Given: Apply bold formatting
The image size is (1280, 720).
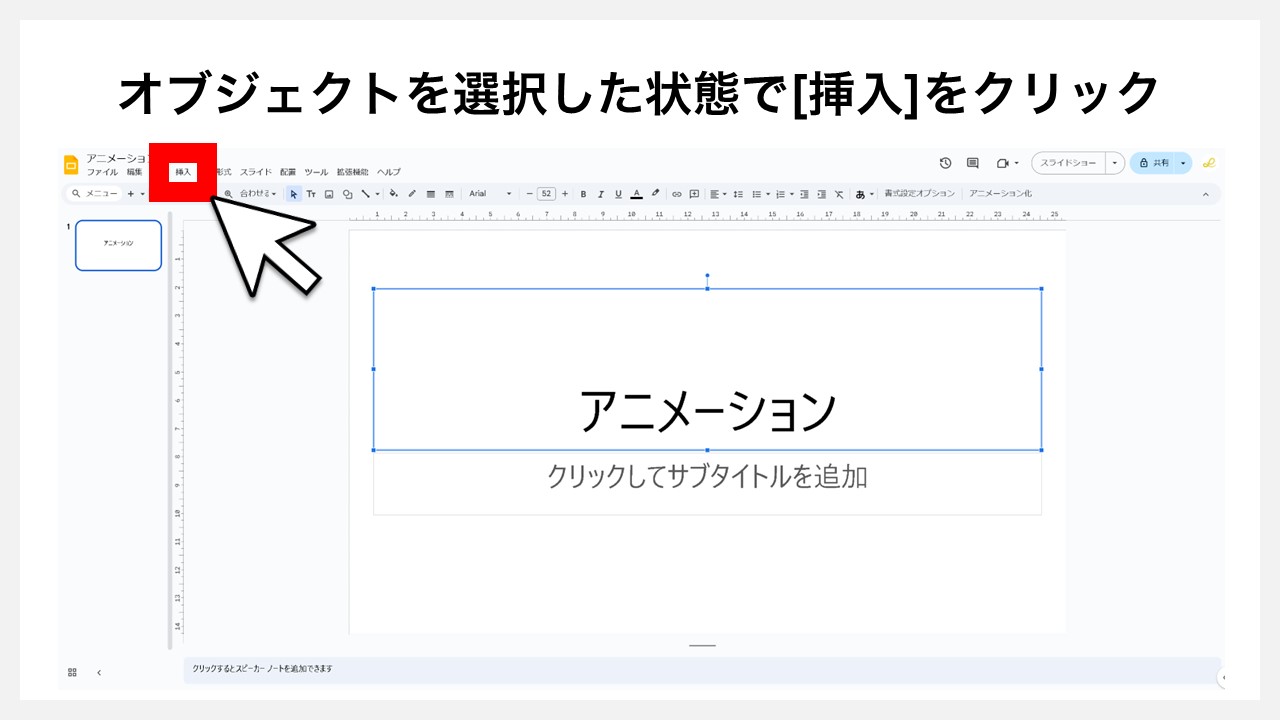Looking at the screenshot, I should [583, 193].
